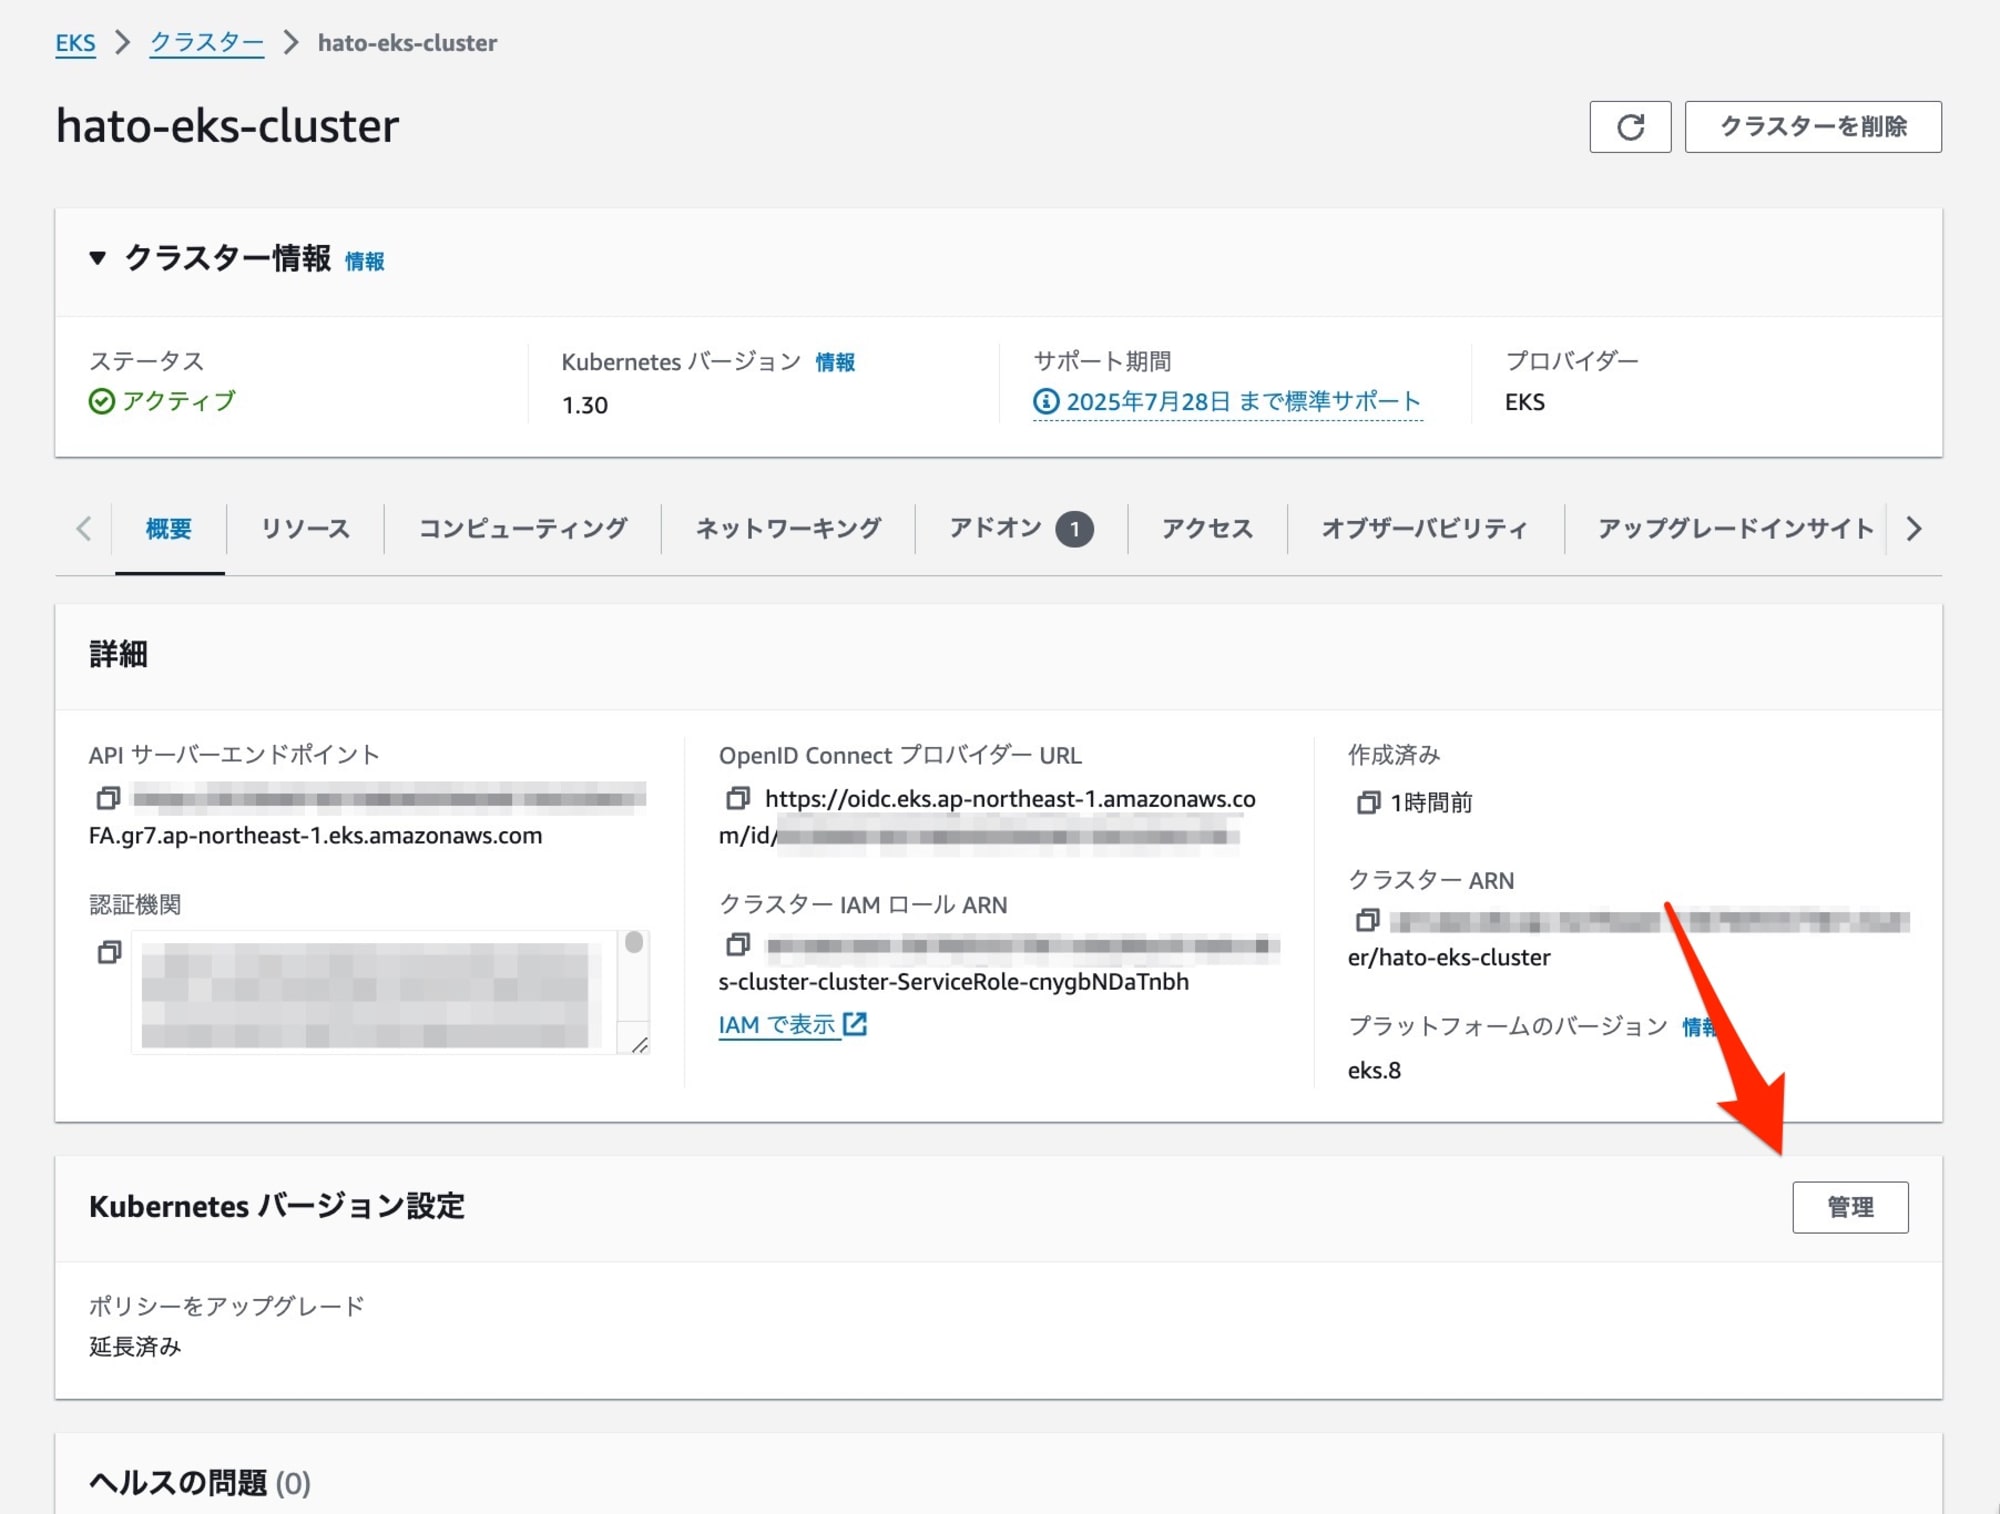Copy the cluster ARN value
This screenshot has width=2000, height=1514.
click(1368, 919)
